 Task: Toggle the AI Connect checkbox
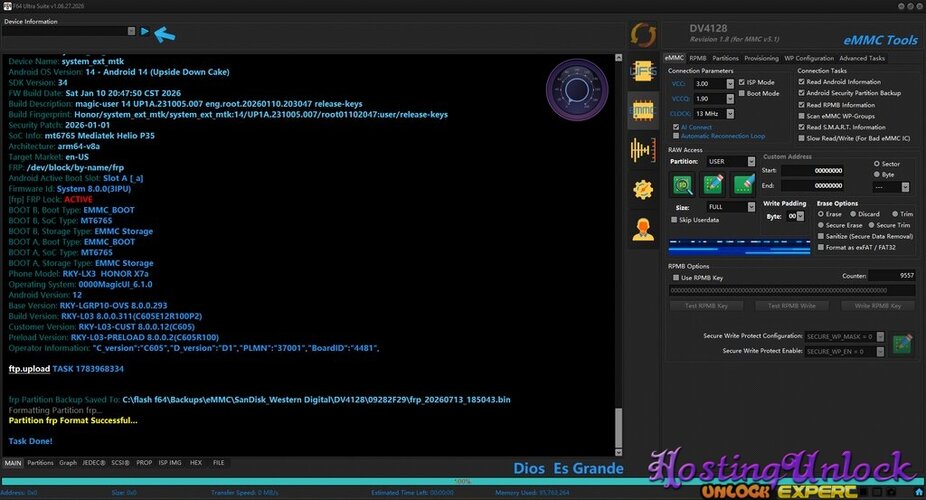[x=676, y=127]
